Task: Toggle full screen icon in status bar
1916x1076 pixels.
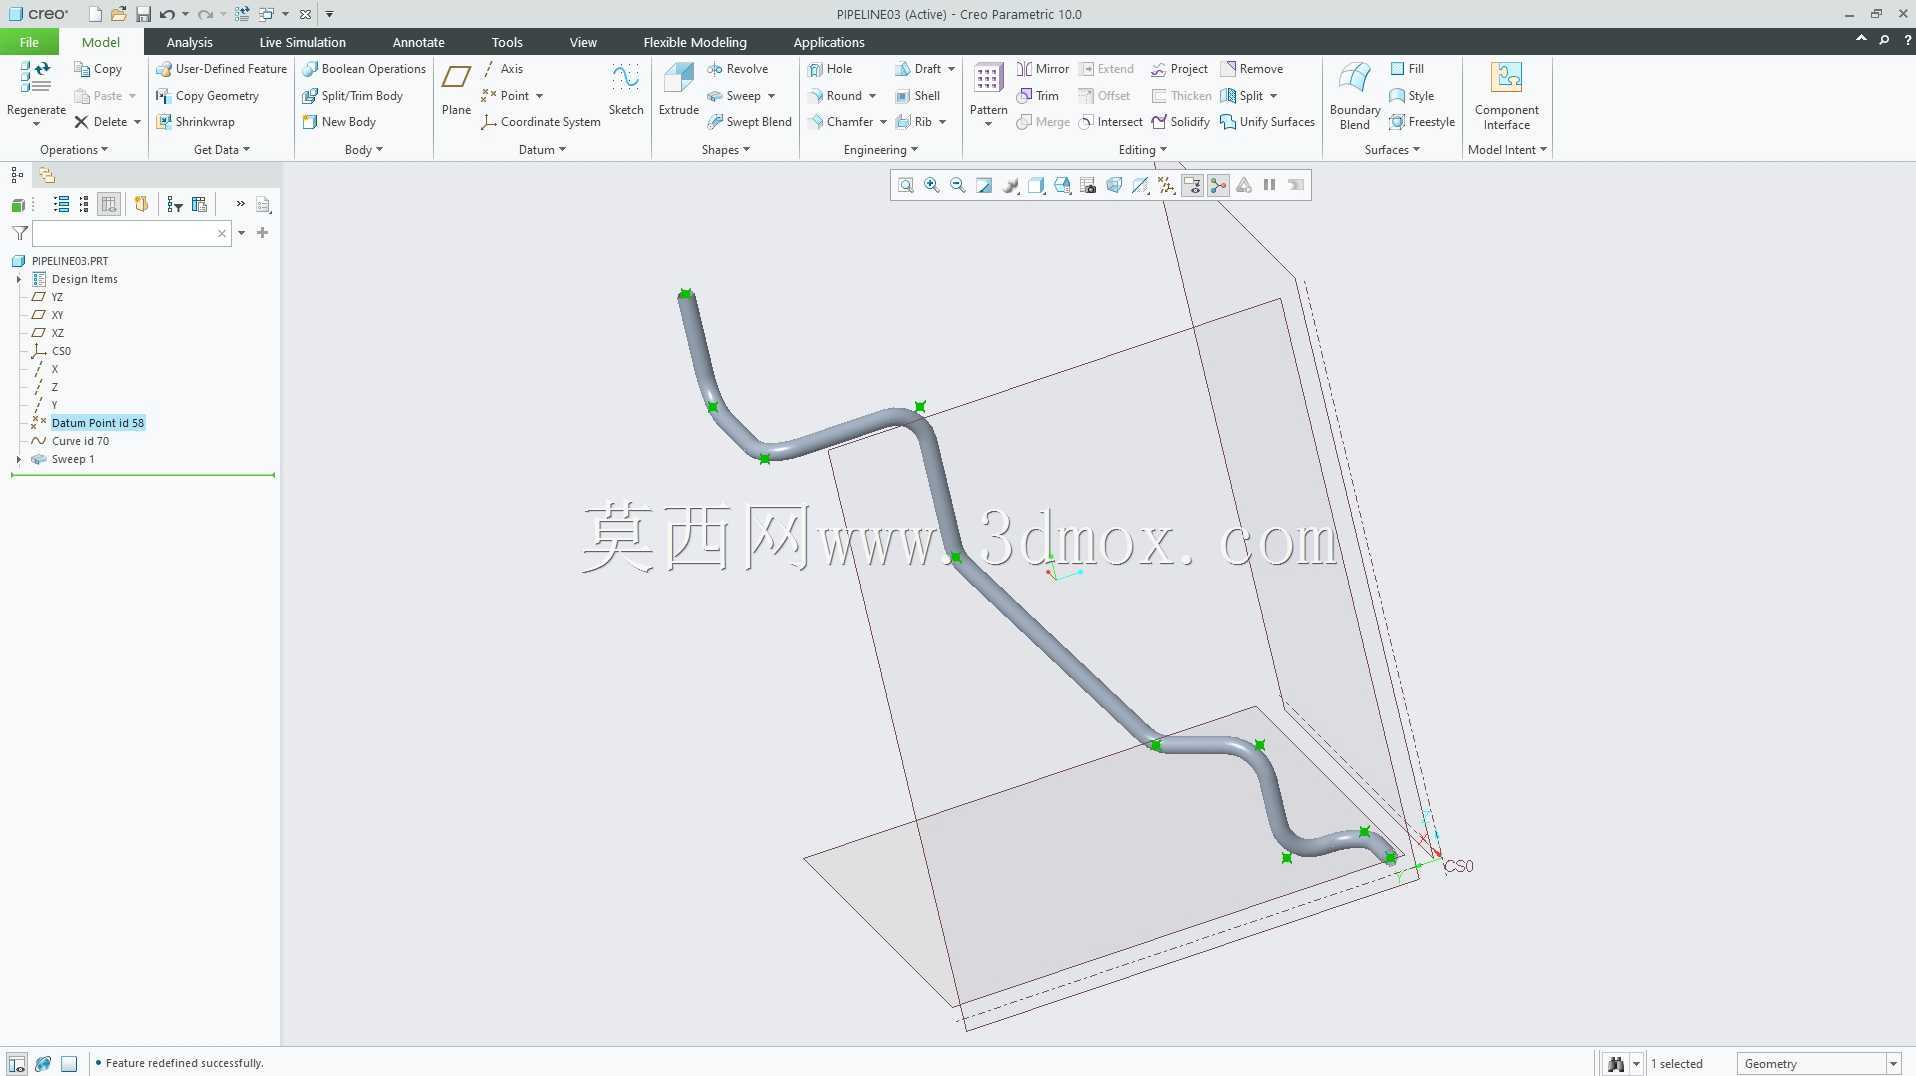Action: click(69, 1064)
